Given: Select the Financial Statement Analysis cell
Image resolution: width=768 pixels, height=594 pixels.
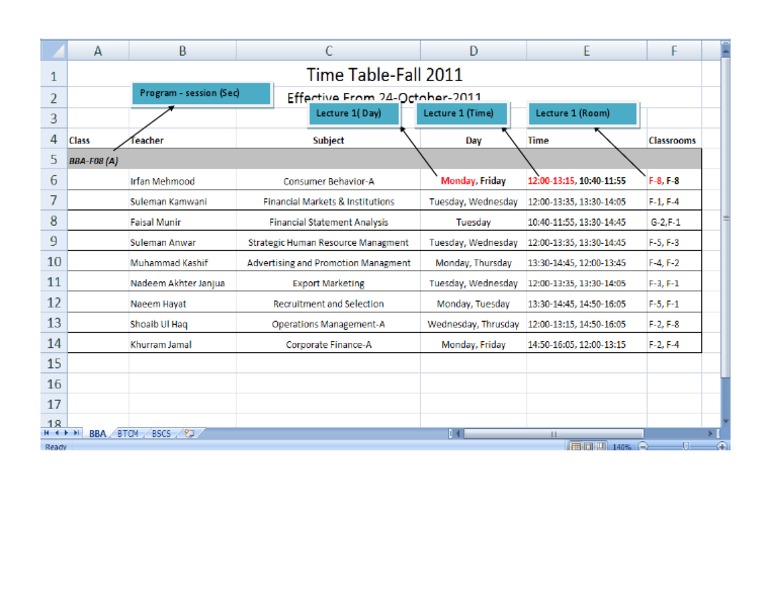Looking at the screenshot, I should click(328, 222).
